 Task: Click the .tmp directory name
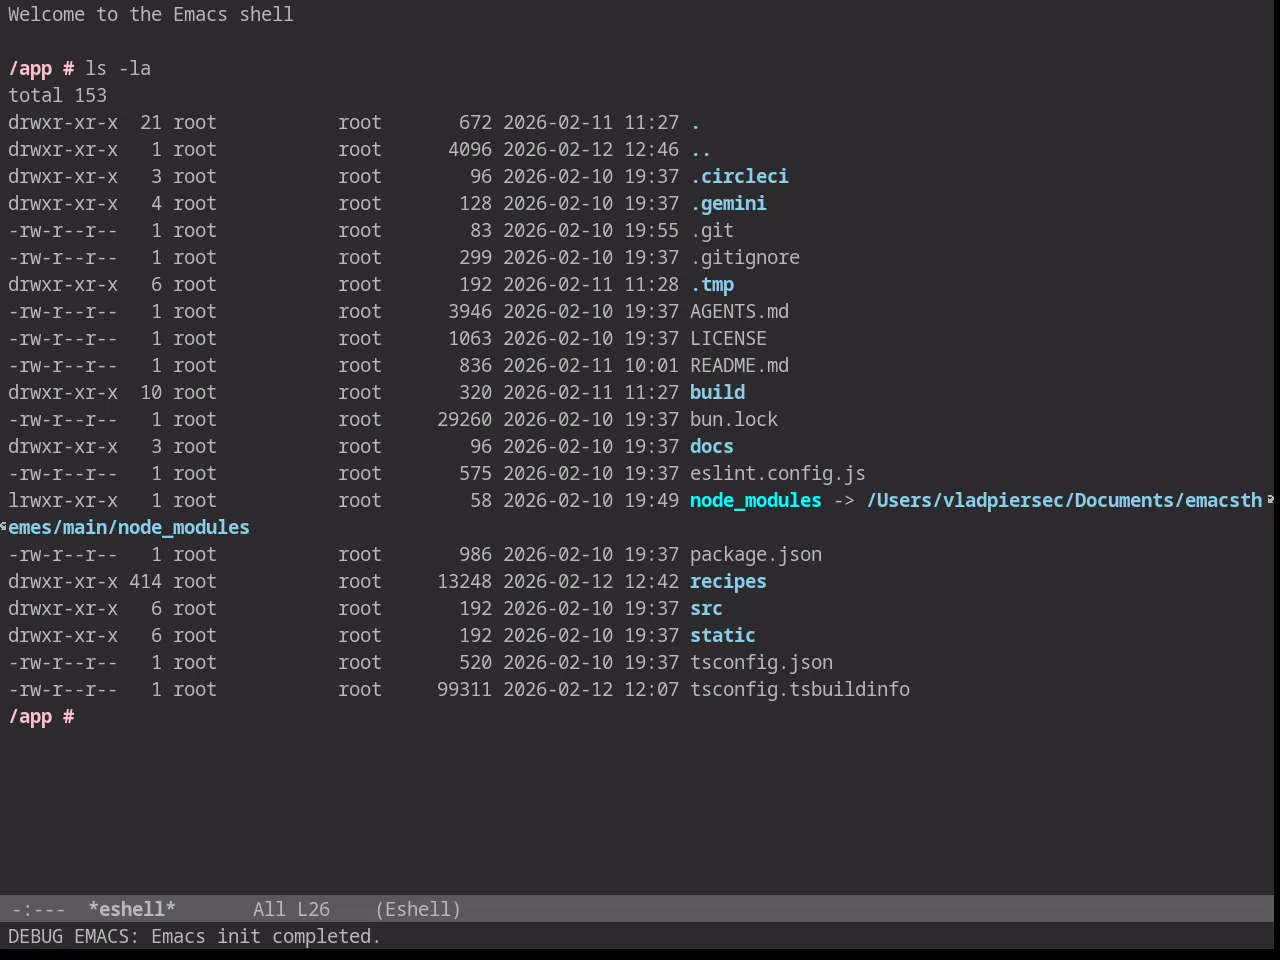(712, 284)
